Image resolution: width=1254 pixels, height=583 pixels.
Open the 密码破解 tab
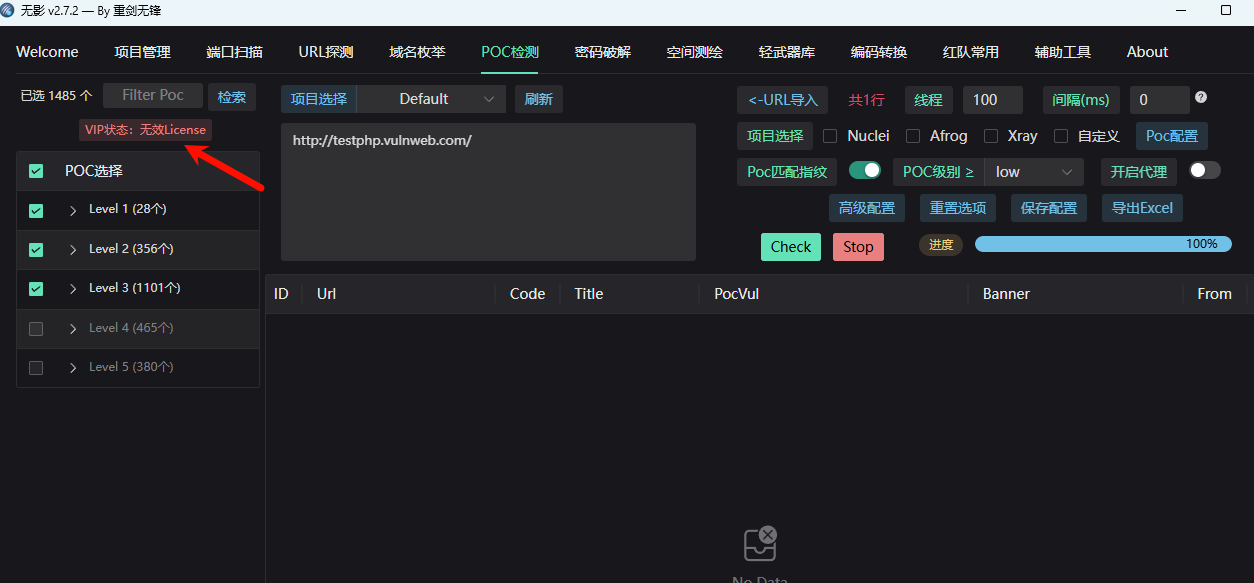click(602, 52)
